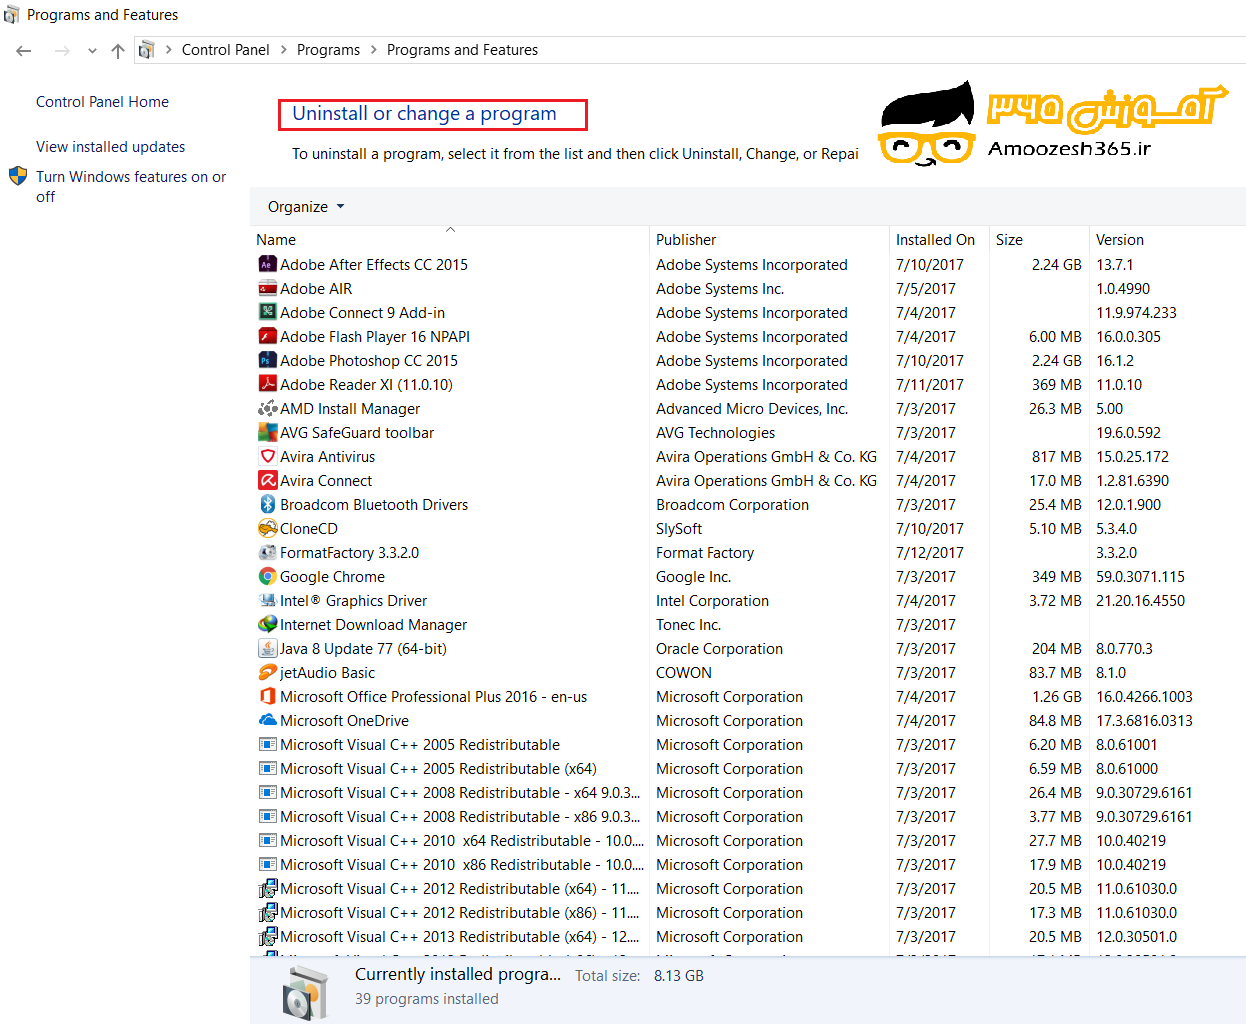
Task: Click the Forward navigation arrow
Action: pyautogui.click(x=62, y=50)
